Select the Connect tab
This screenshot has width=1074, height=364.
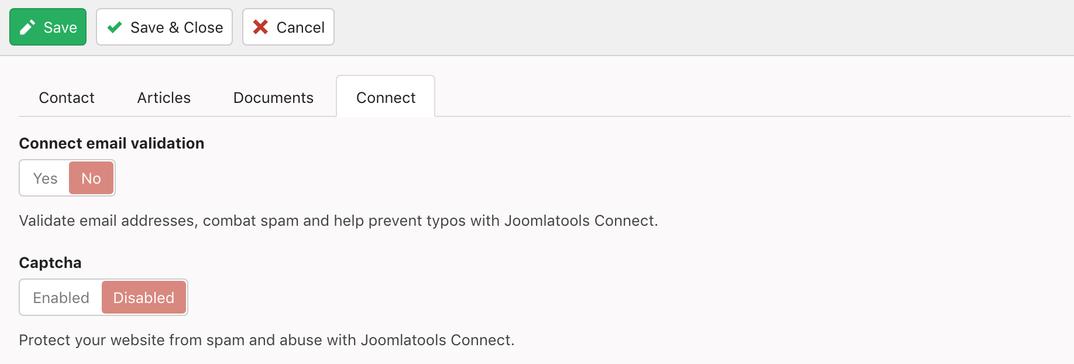tap(386, 97)
